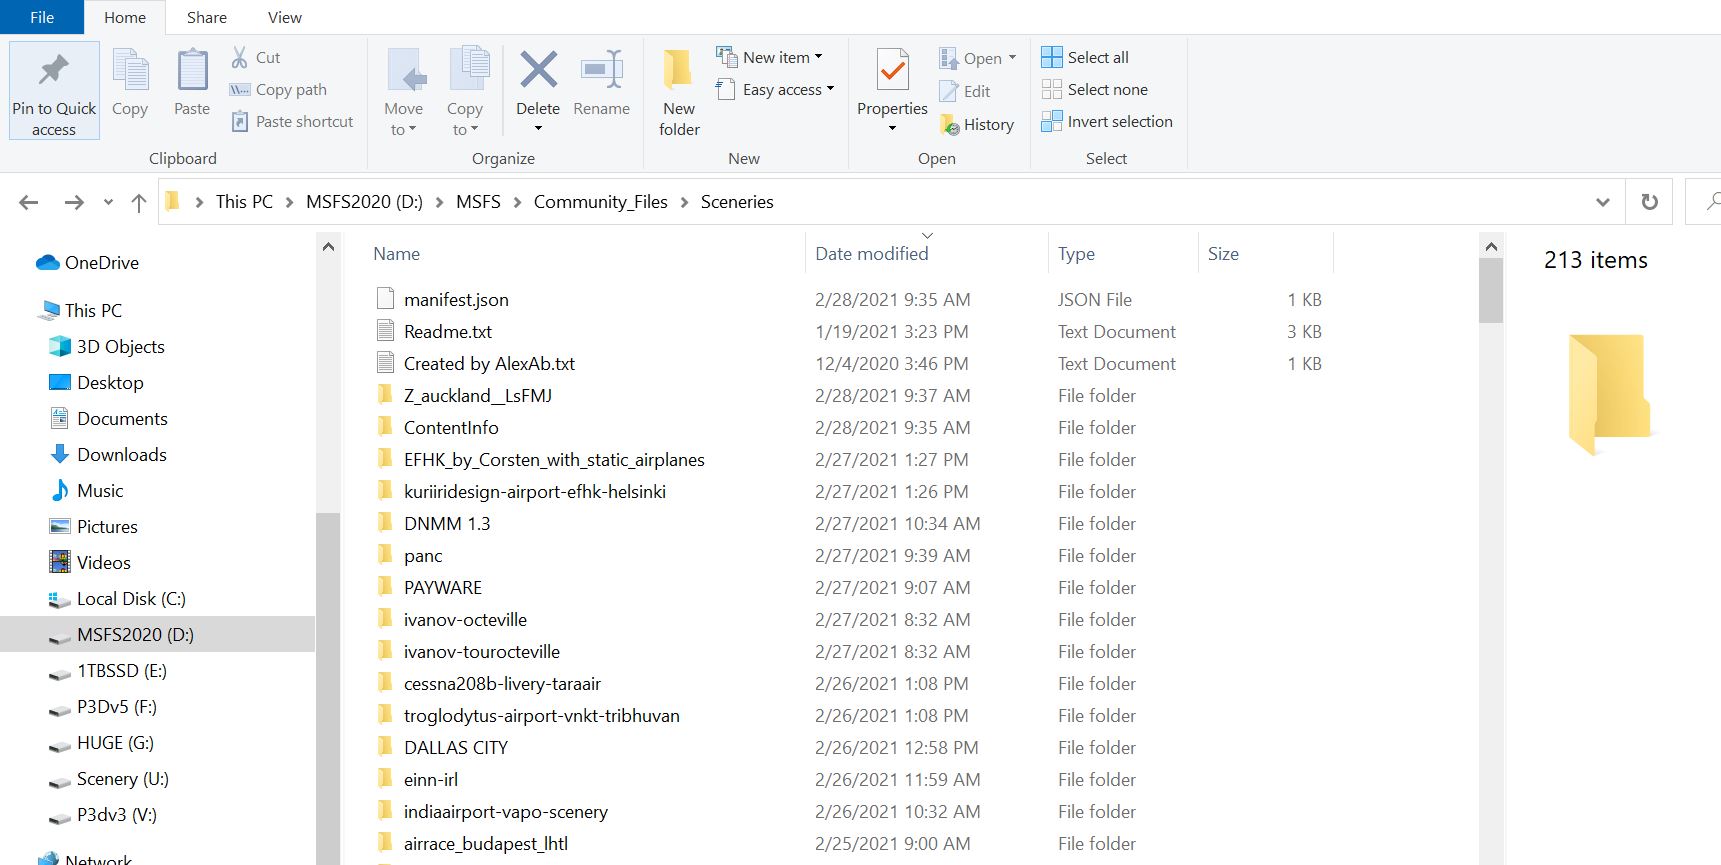This screenshot has width=1721, height=865.
Task: Go back with the Back arrow
Action: [29, 202]
